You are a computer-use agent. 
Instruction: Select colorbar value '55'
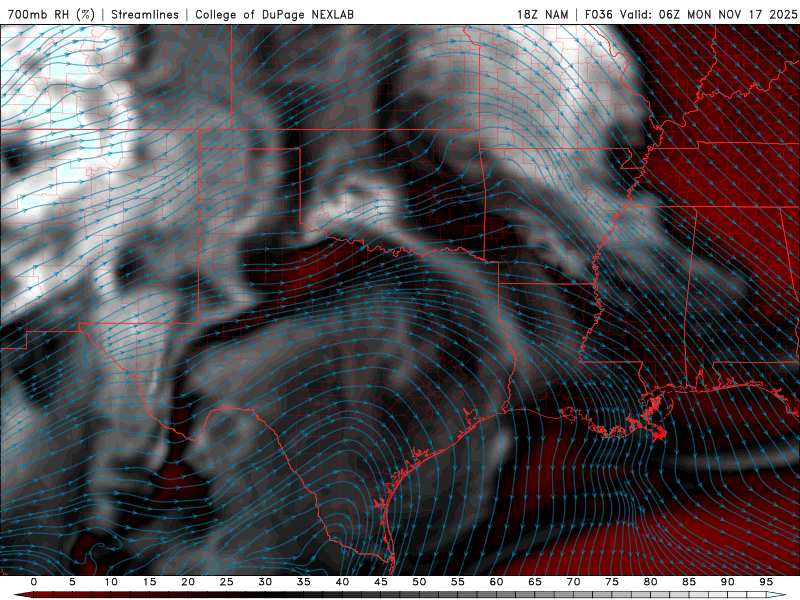click(458, 582)
